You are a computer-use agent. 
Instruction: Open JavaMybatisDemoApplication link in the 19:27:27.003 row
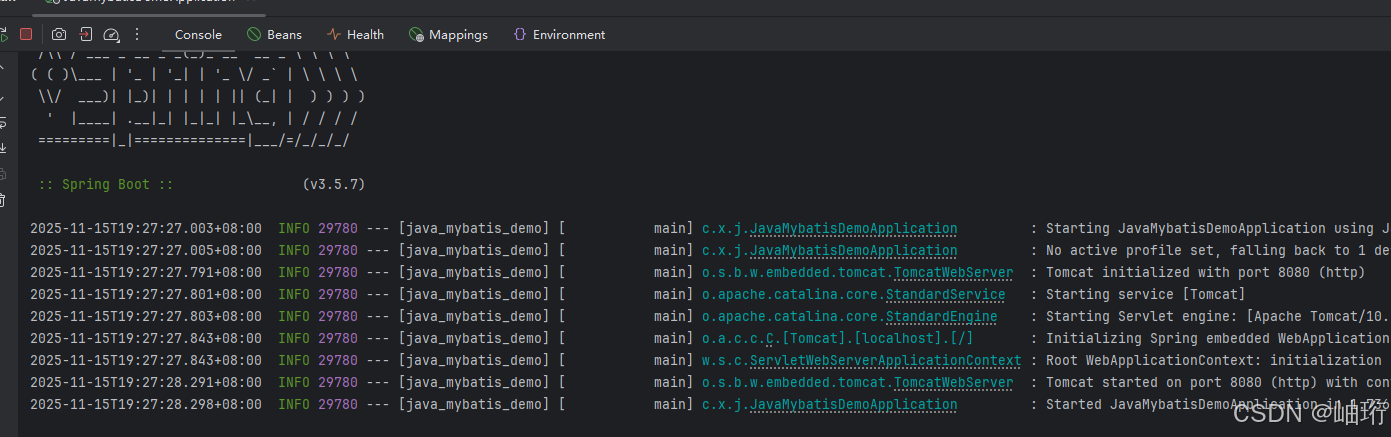pos(853,228)
